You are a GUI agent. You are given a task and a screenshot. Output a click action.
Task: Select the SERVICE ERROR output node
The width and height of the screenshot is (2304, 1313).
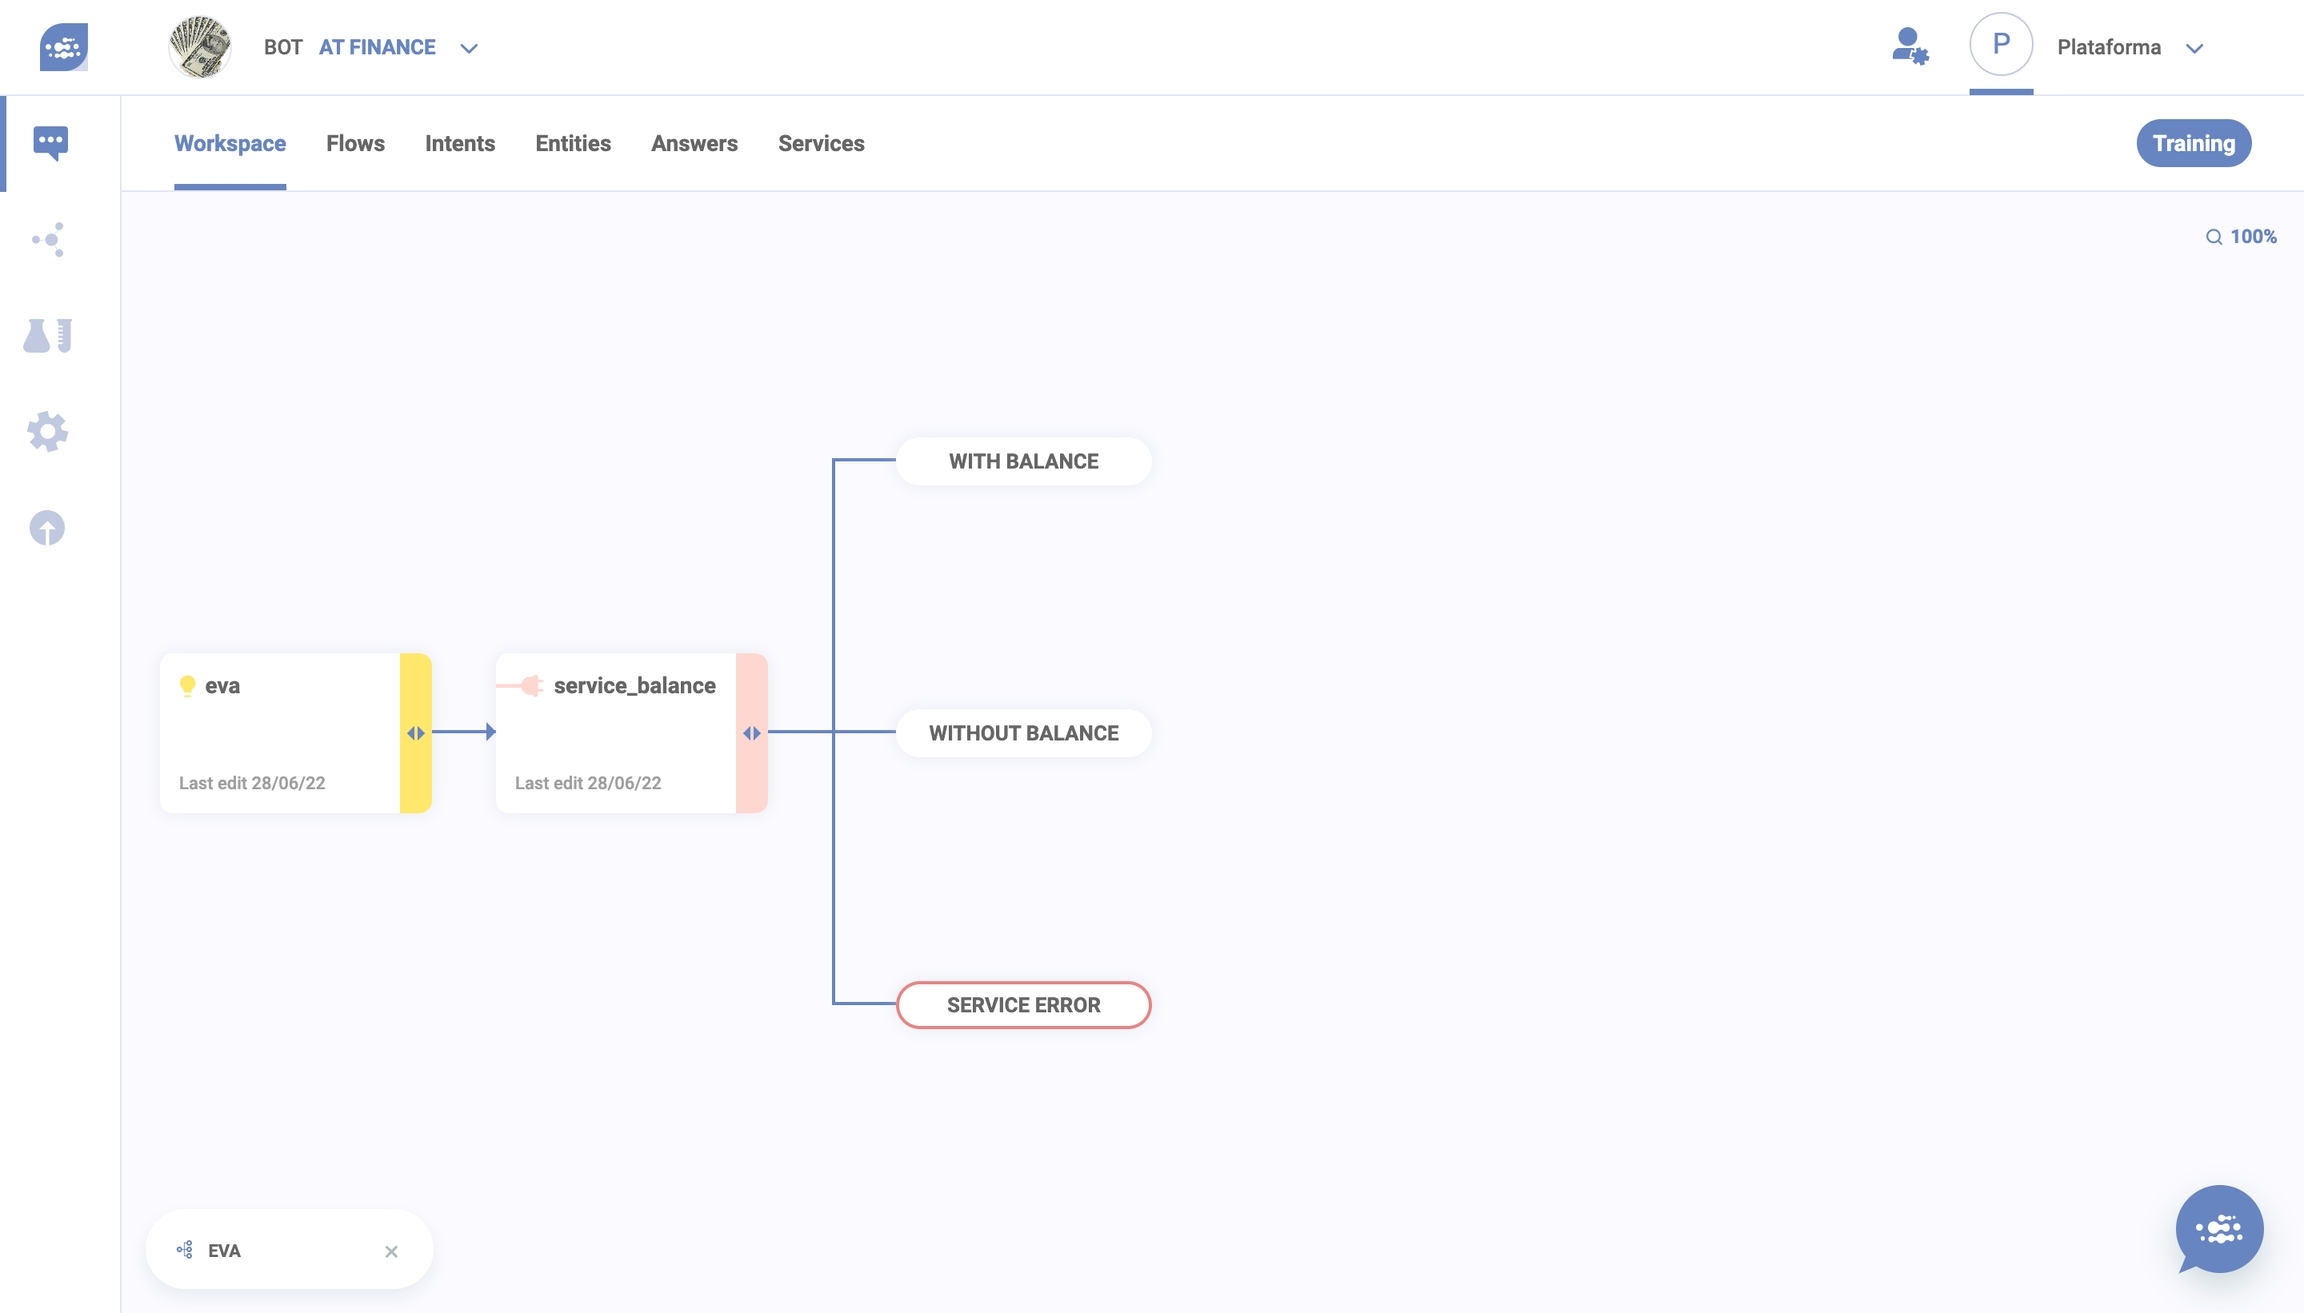(1023, 1005)
